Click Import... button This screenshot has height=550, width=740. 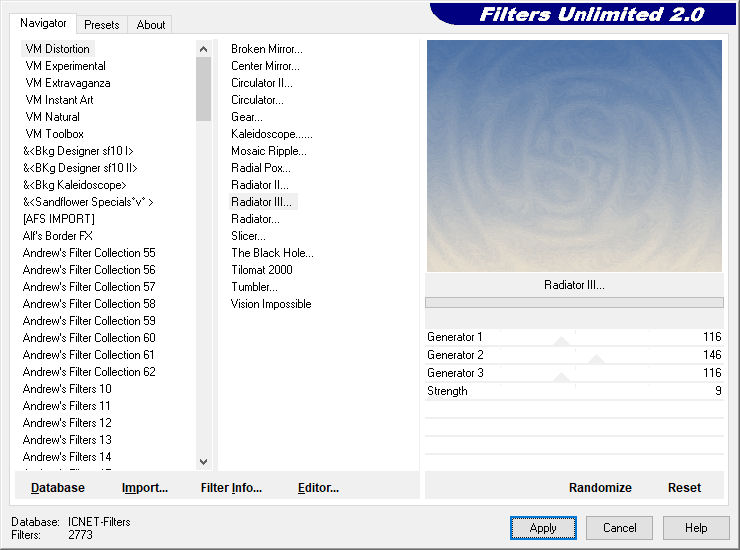144,488
